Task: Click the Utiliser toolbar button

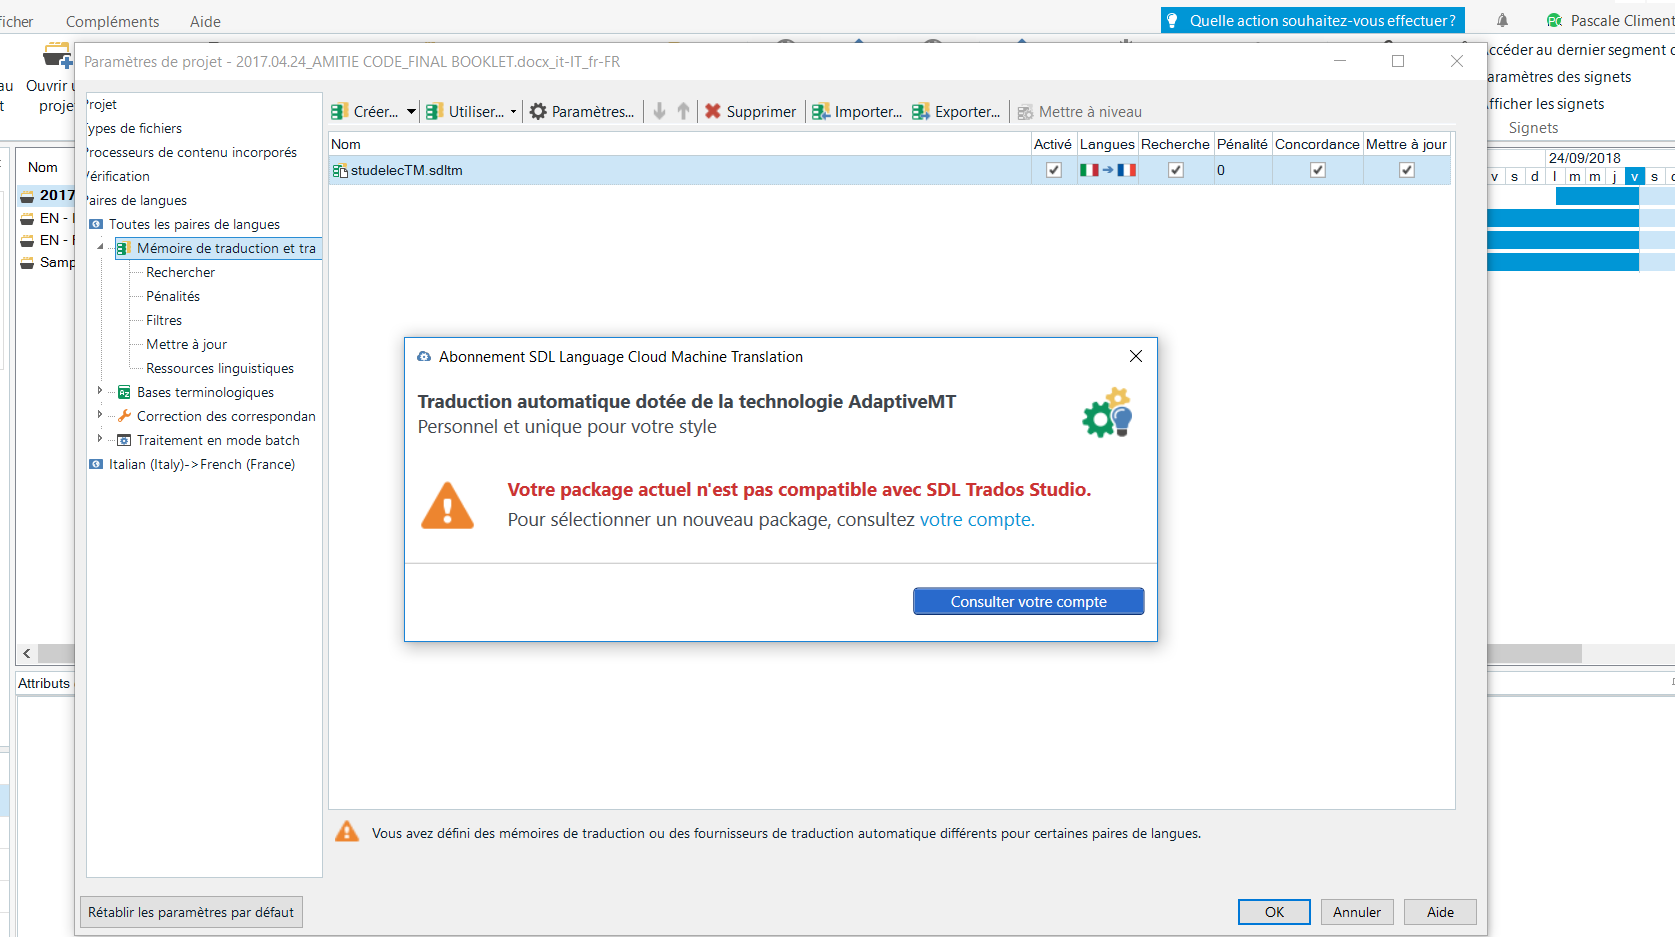Action: pyautogui.click(x=465, y=112)
